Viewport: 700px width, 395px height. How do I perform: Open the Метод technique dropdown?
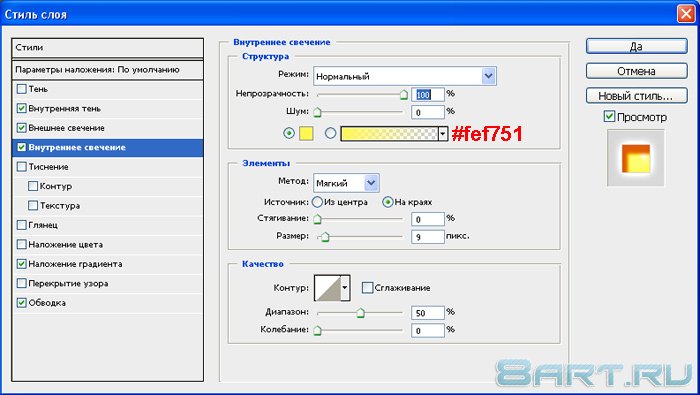[x=371, y=183]
